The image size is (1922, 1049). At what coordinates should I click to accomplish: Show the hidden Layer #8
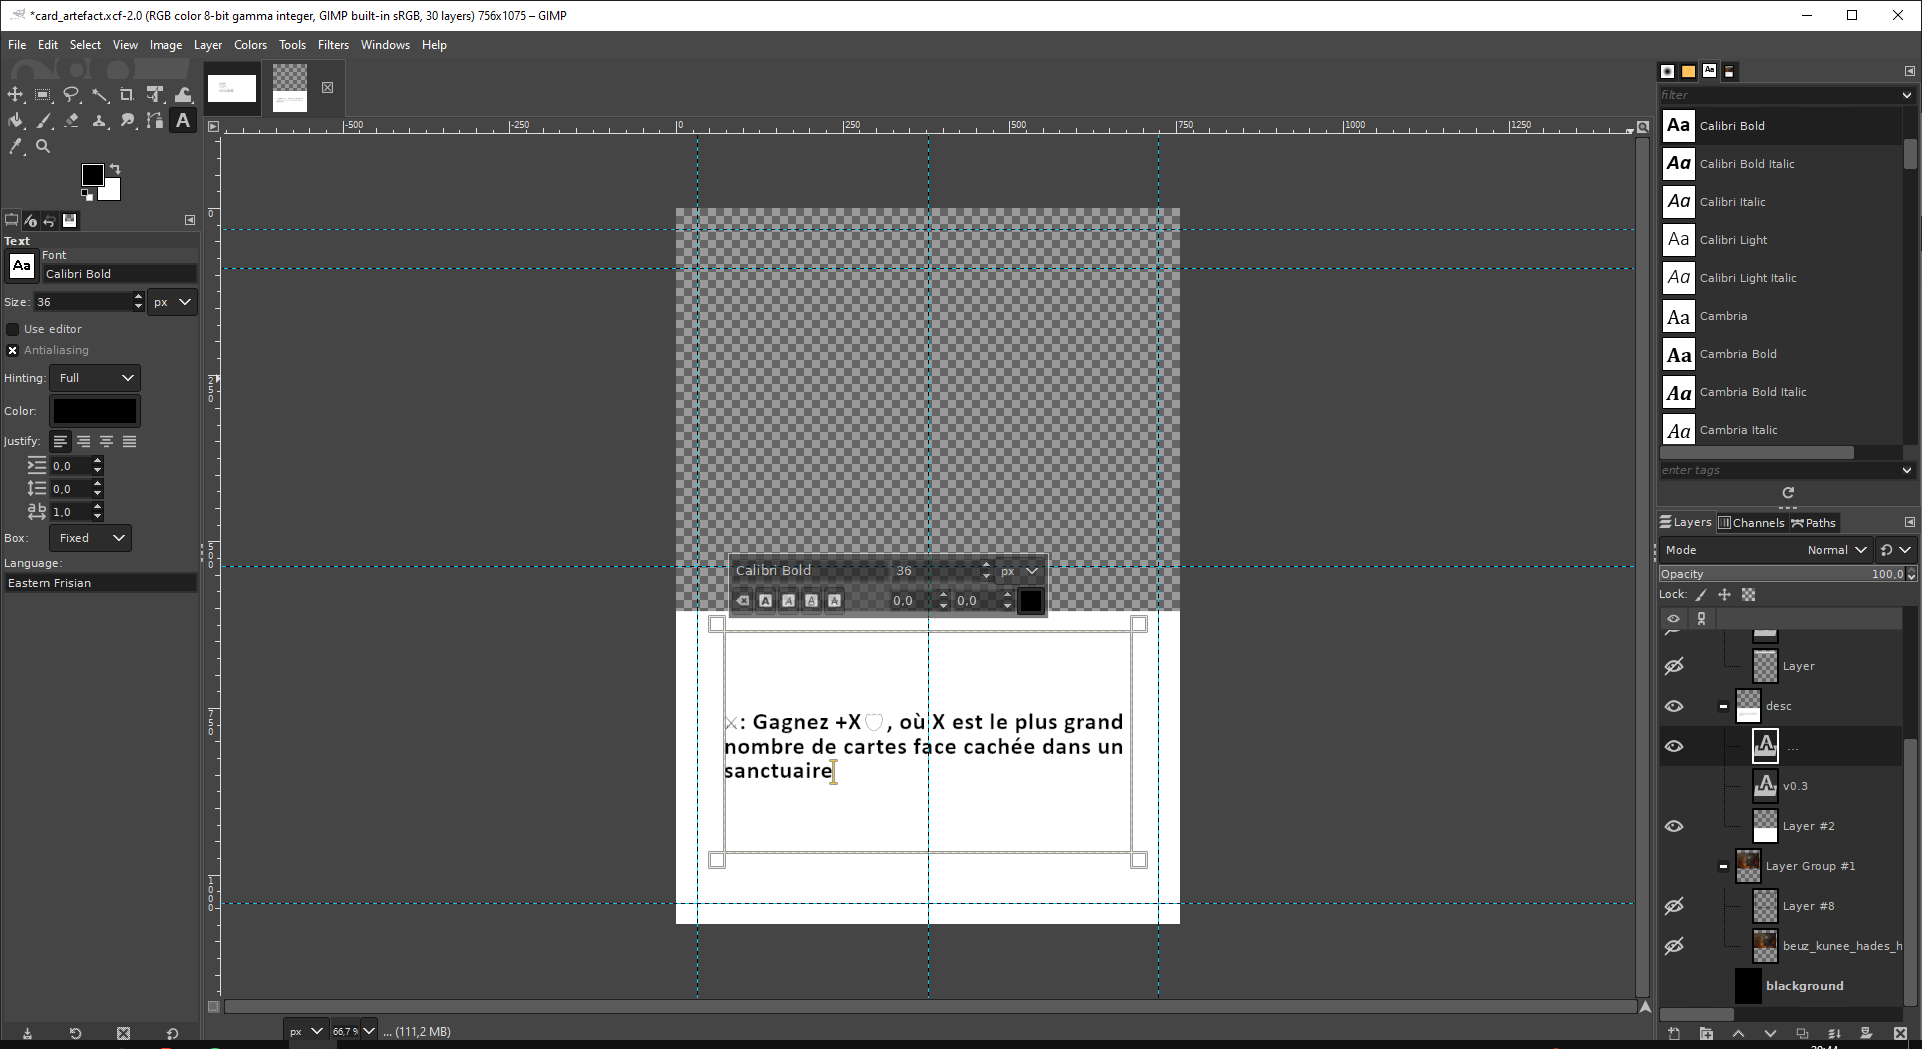1674,906
